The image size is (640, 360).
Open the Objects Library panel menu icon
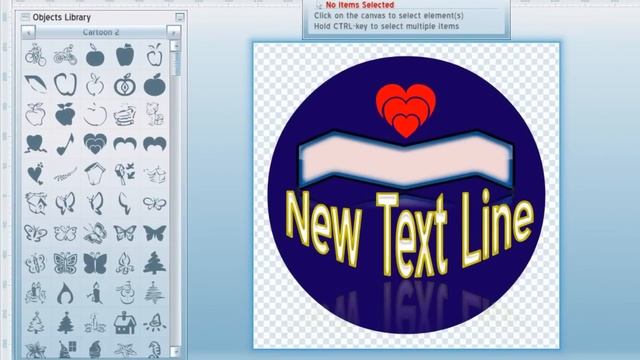[x=25, y=17]
